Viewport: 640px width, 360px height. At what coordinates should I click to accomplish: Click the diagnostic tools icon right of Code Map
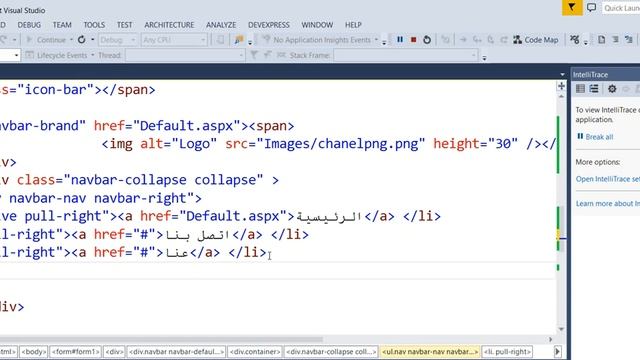(x=575, y=40)
